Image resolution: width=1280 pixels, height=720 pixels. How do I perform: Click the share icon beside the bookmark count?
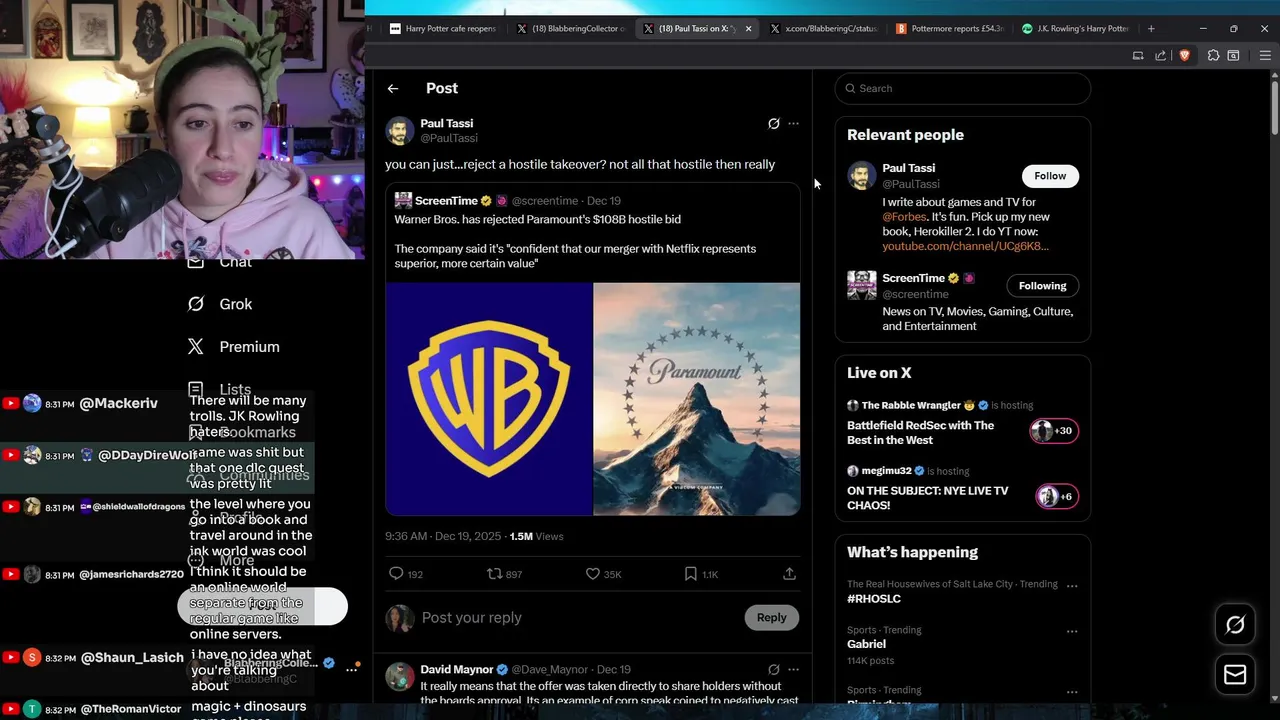pyautogui.click(x=789, y=574)
